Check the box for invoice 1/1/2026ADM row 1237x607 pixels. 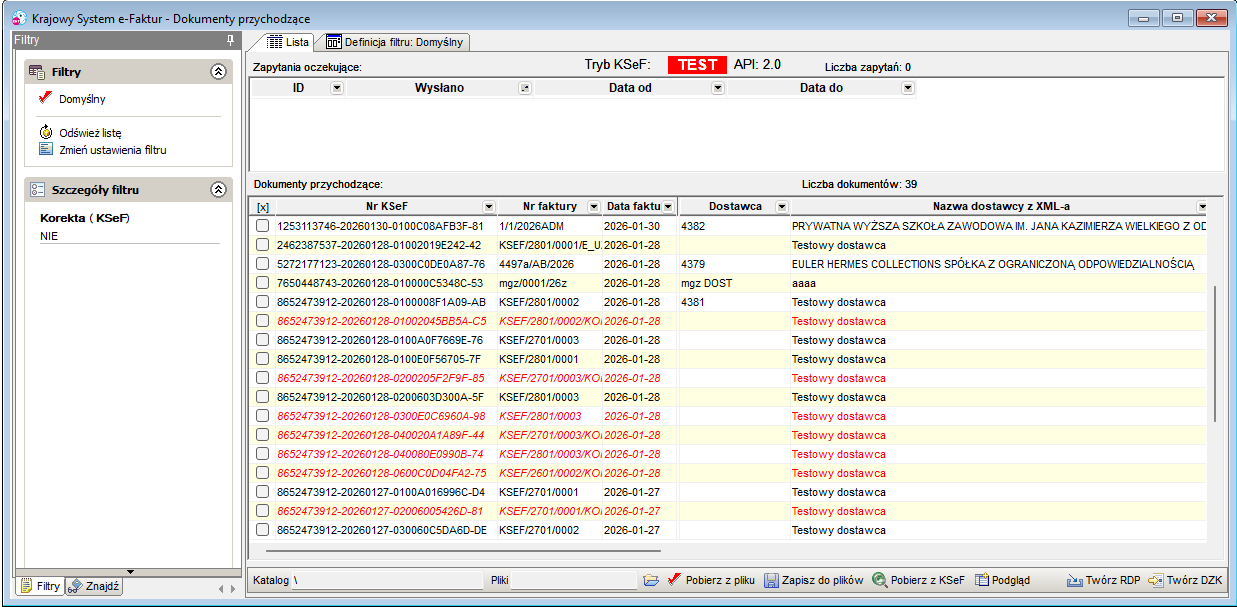pos(262,226)
